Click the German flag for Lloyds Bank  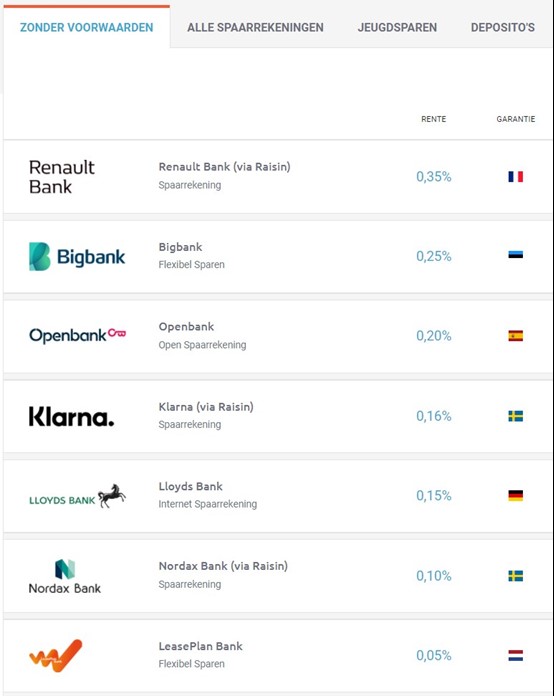coord(515,496)
